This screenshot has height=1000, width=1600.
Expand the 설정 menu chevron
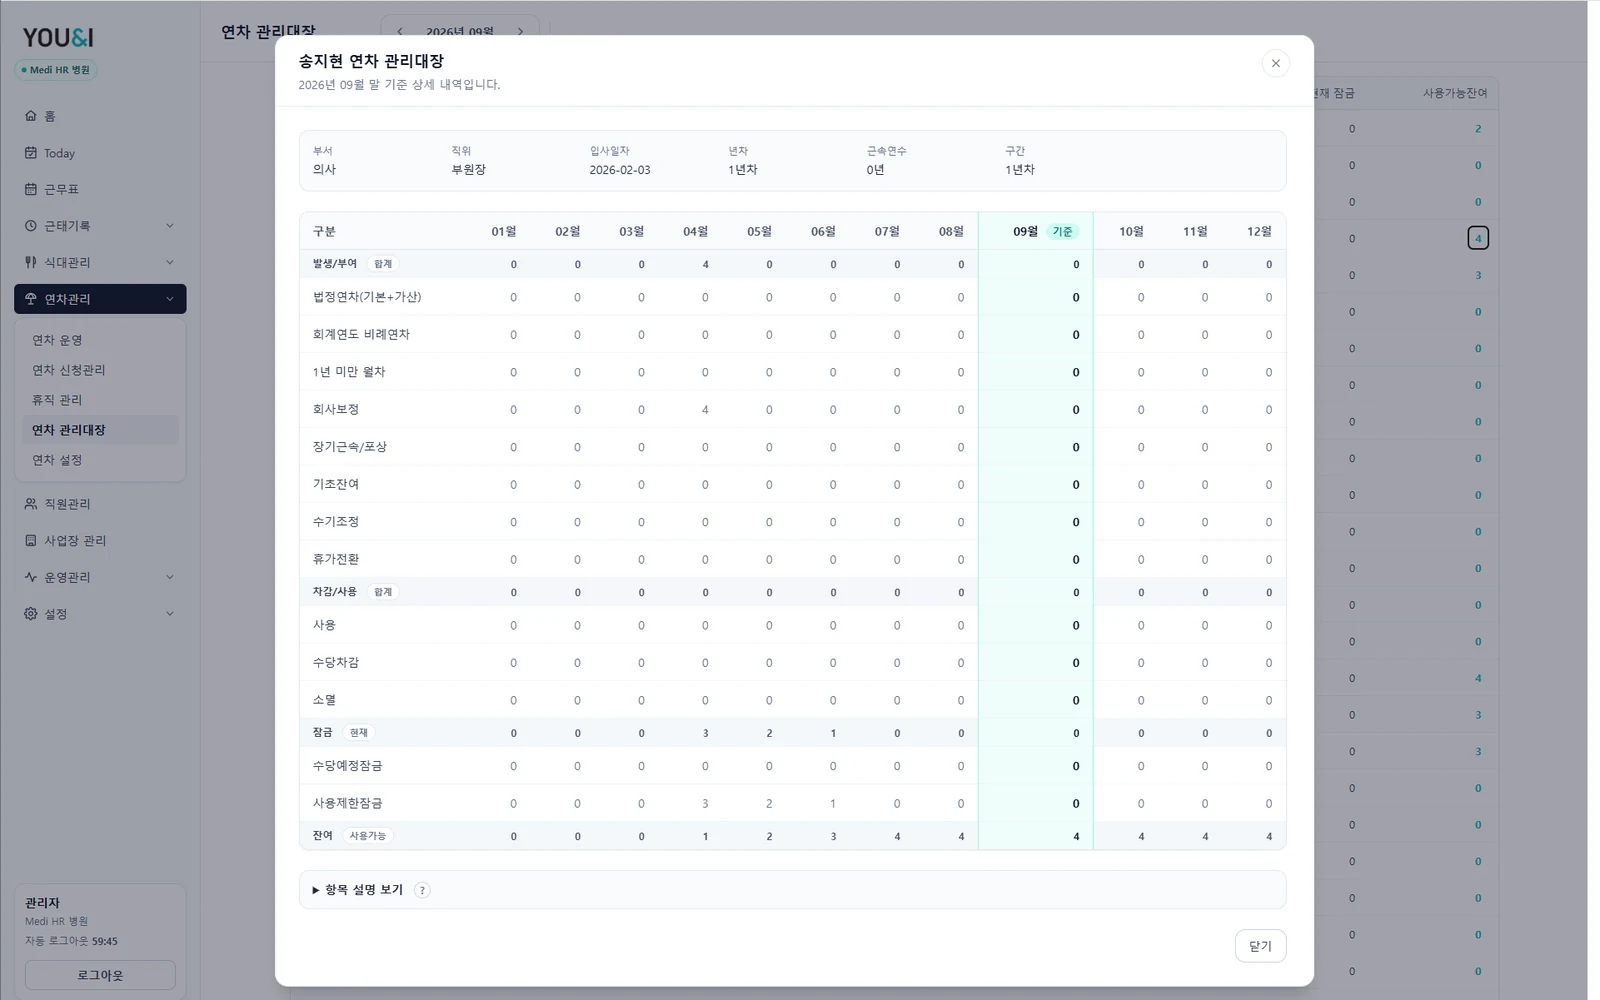pyautogui.click(x=170, y=614)
